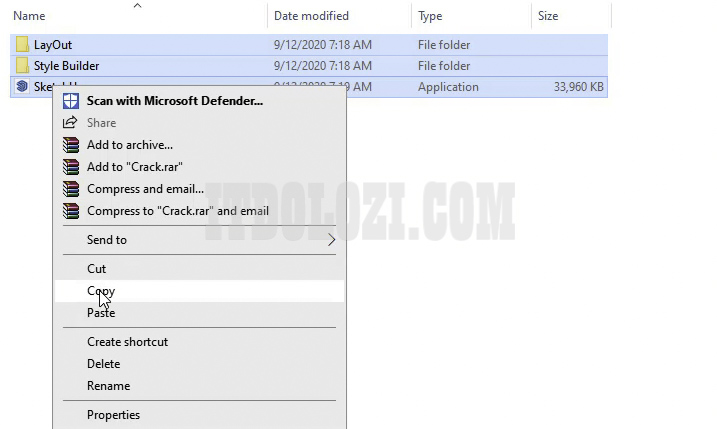Click the WinRAR icon beside Add to archive

tap(71, 145)
